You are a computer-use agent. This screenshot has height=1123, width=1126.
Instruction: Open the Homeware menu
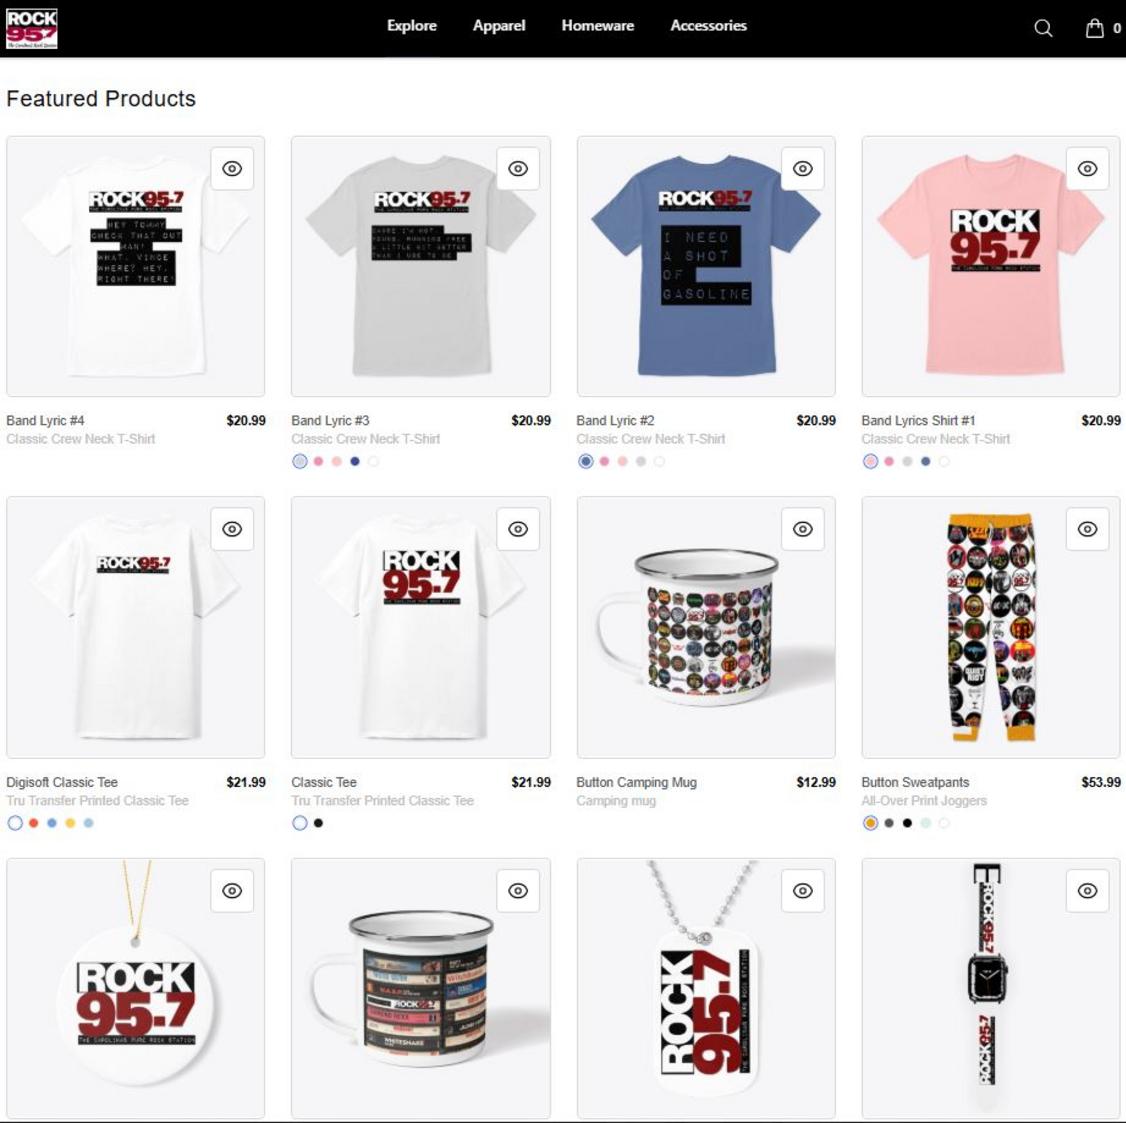597,26
